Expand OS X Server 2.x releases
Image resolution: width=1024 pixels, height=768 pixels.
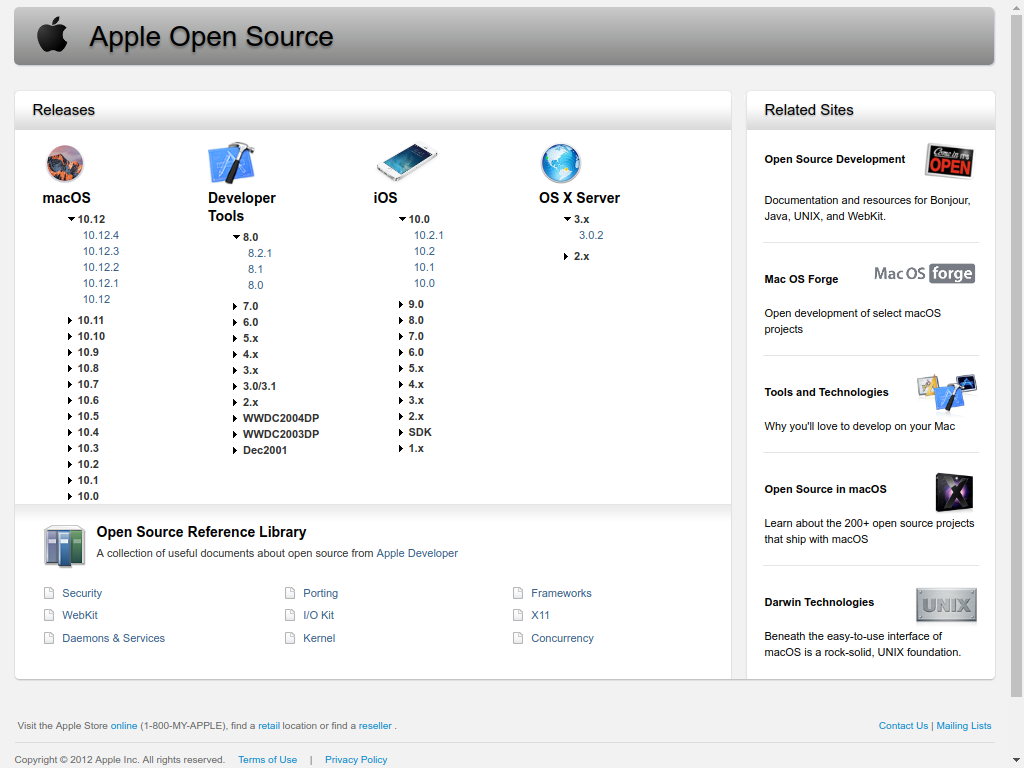566,257
